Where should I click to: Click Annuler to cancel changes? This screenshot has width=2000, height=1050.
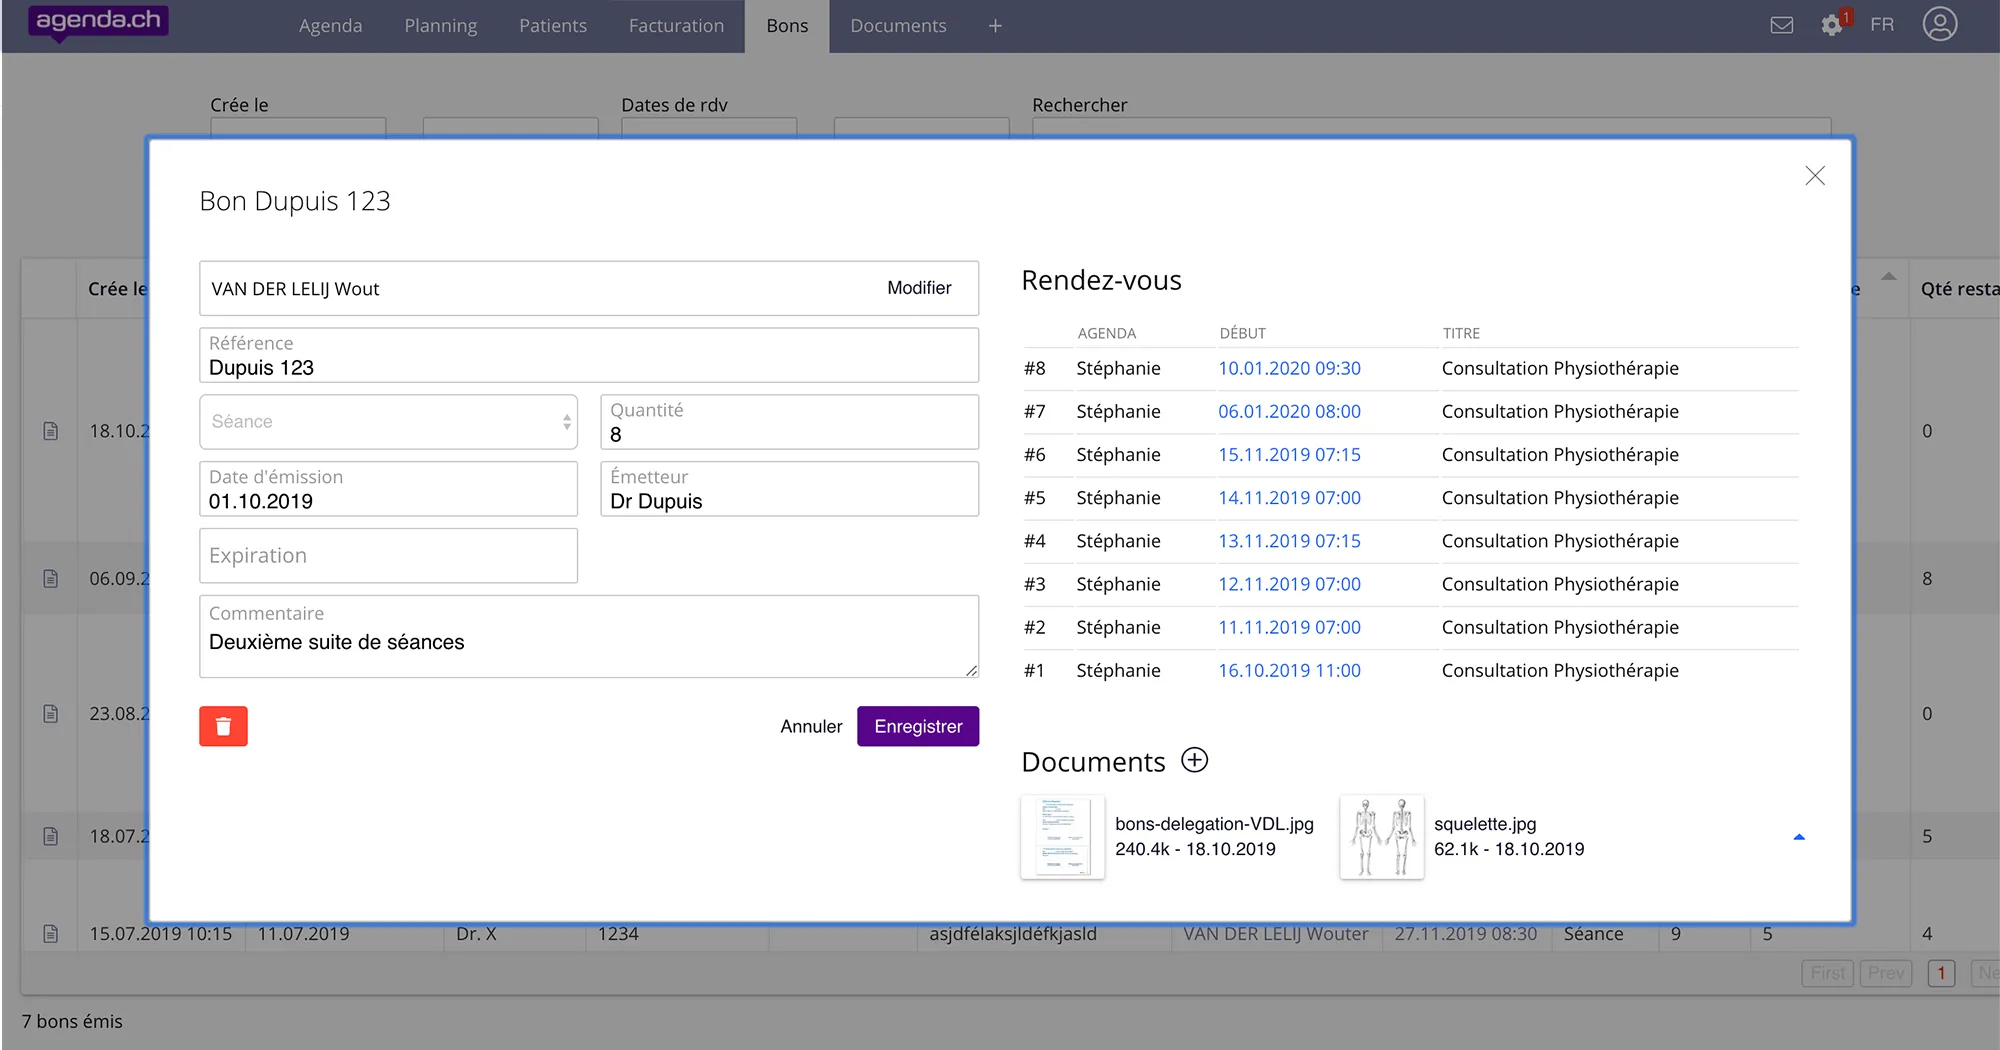tap(811, 726)
